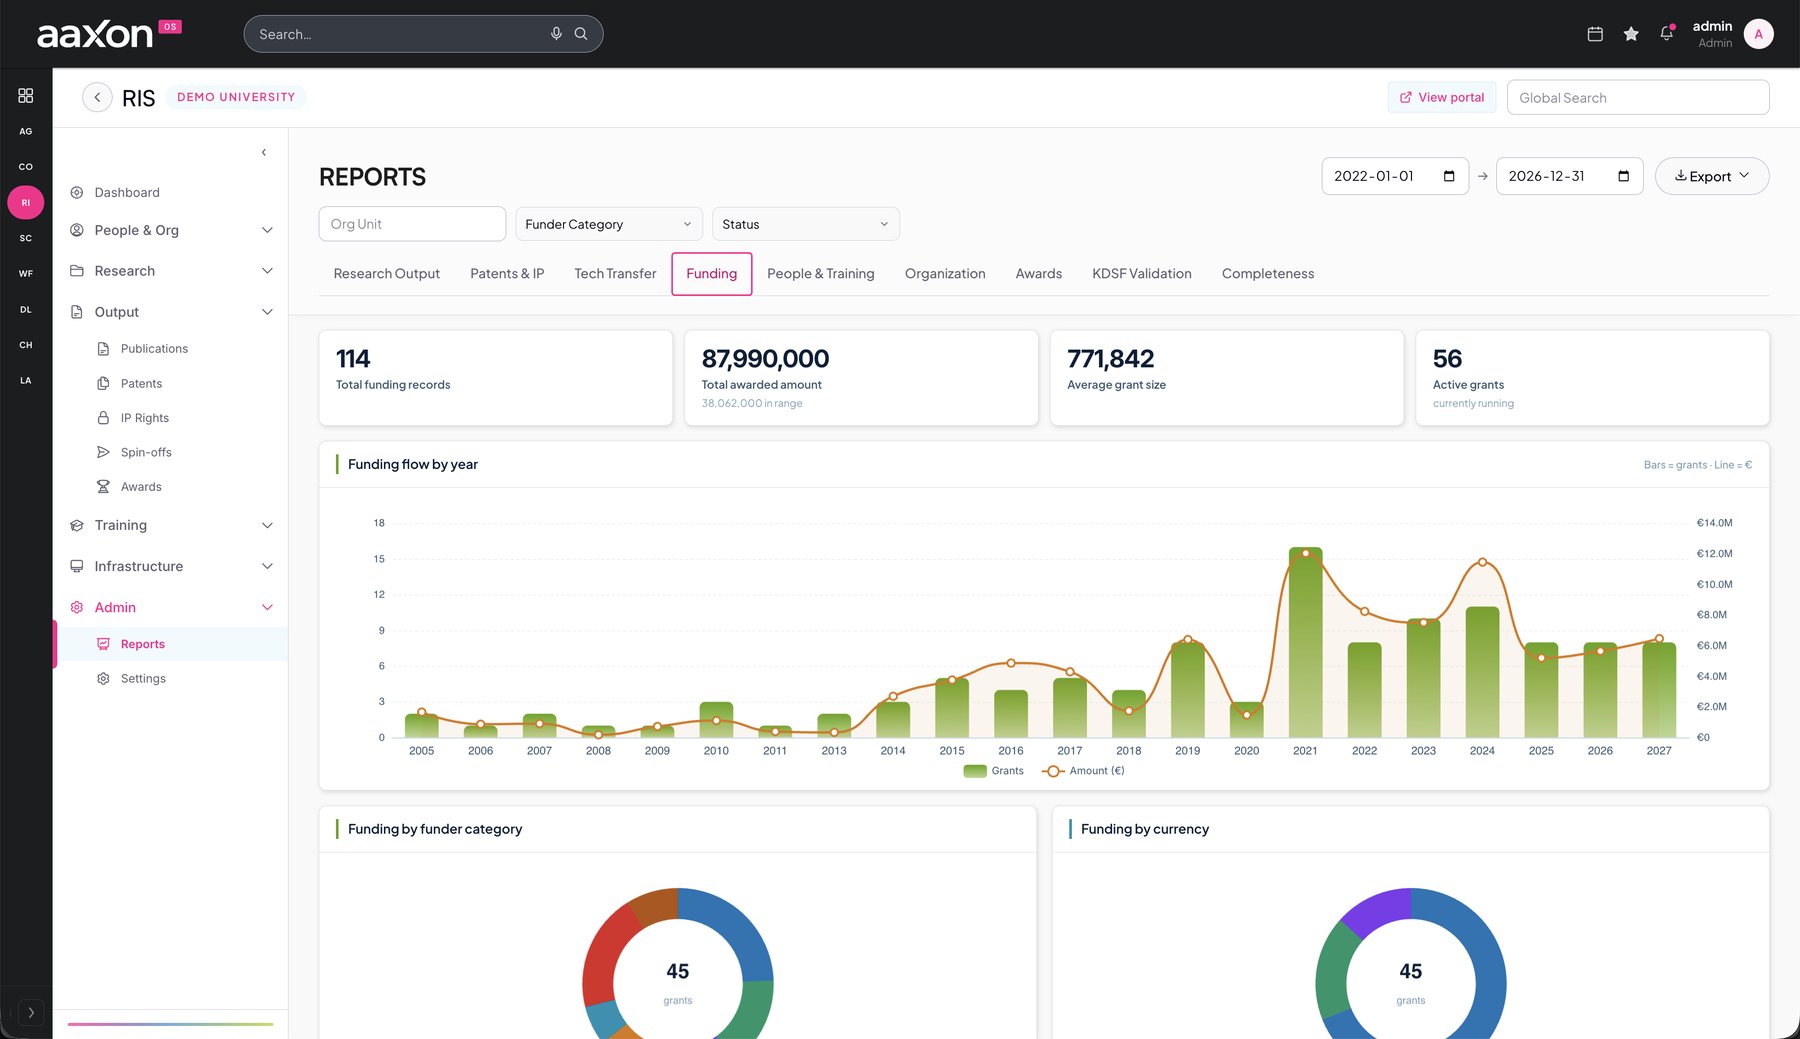Open the Status dropdown
This screenshot has width=1800, height=1039.
click(x=806, y=224)
